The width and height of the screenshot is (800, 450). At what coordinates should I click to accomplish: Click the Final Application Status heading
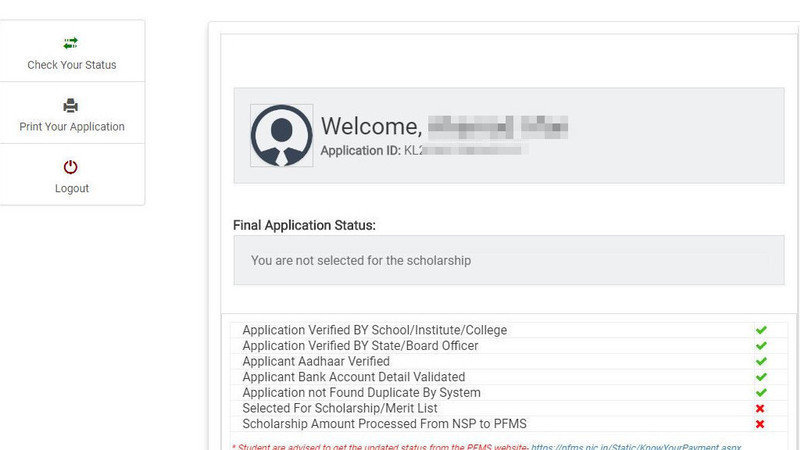(x=304, y=225)
